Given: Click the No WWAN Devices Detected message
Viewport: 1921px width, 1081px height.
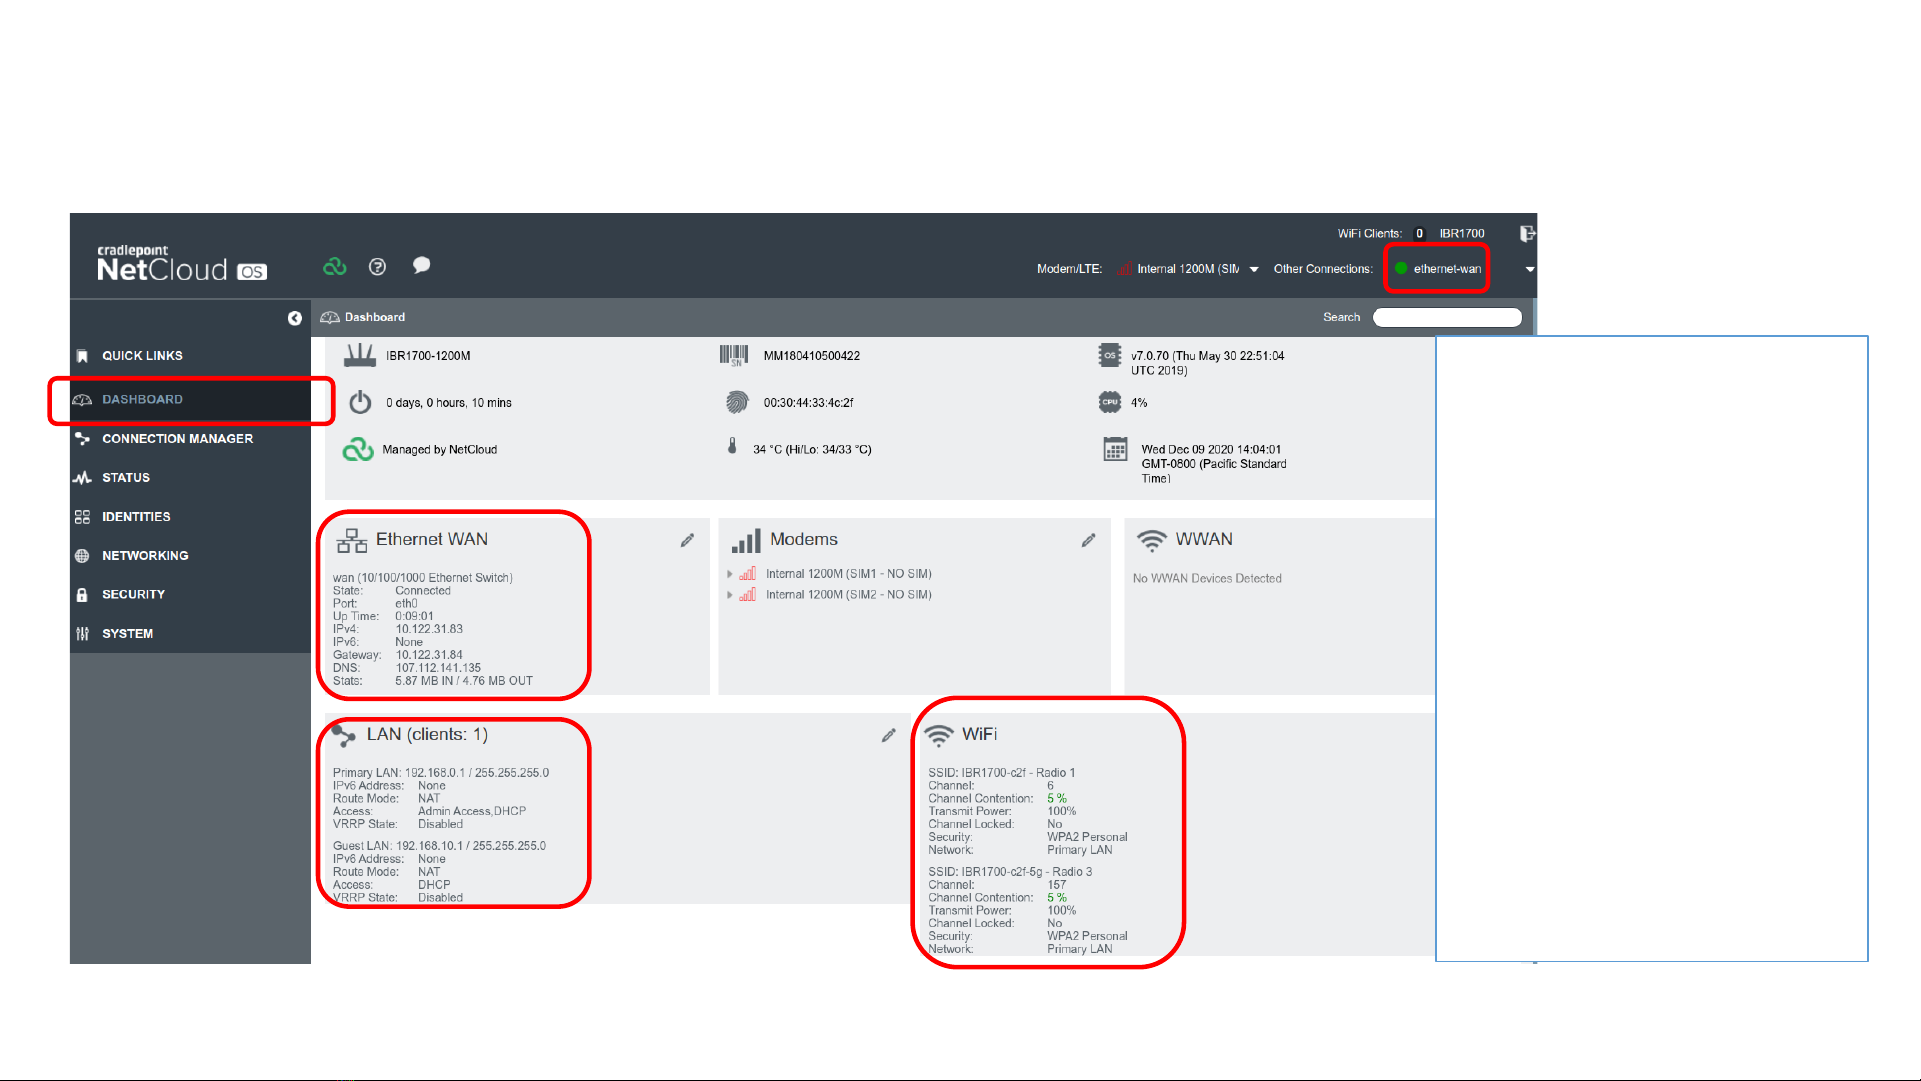Looking at the screenshot, I should click(x=1207, y=579).
